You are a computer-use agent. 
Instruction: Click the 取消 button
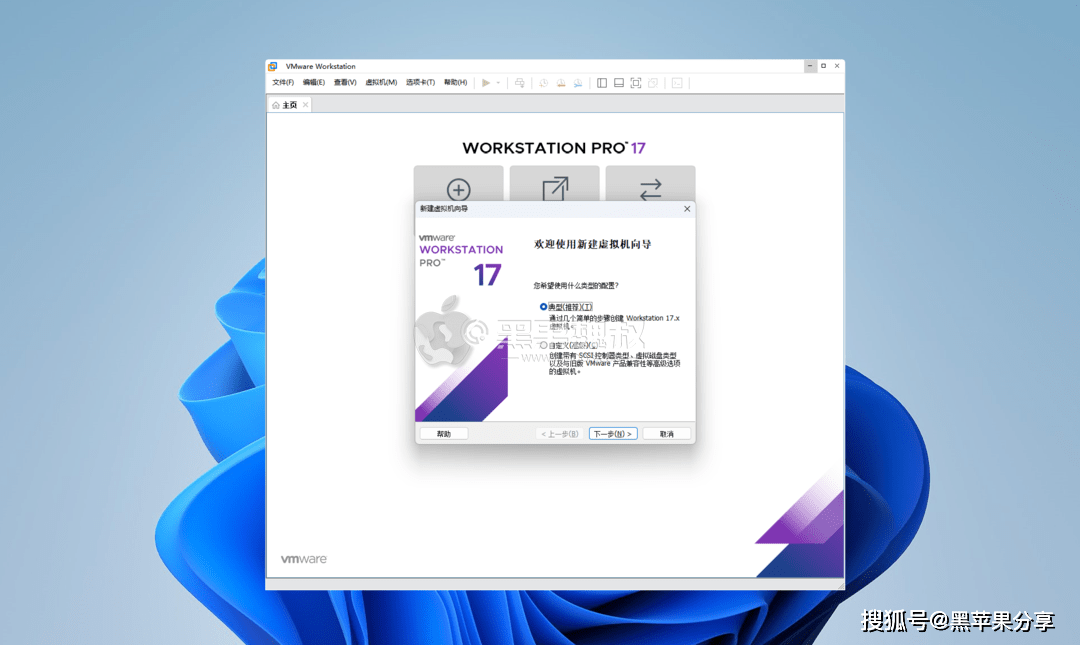tap(667, 434)
